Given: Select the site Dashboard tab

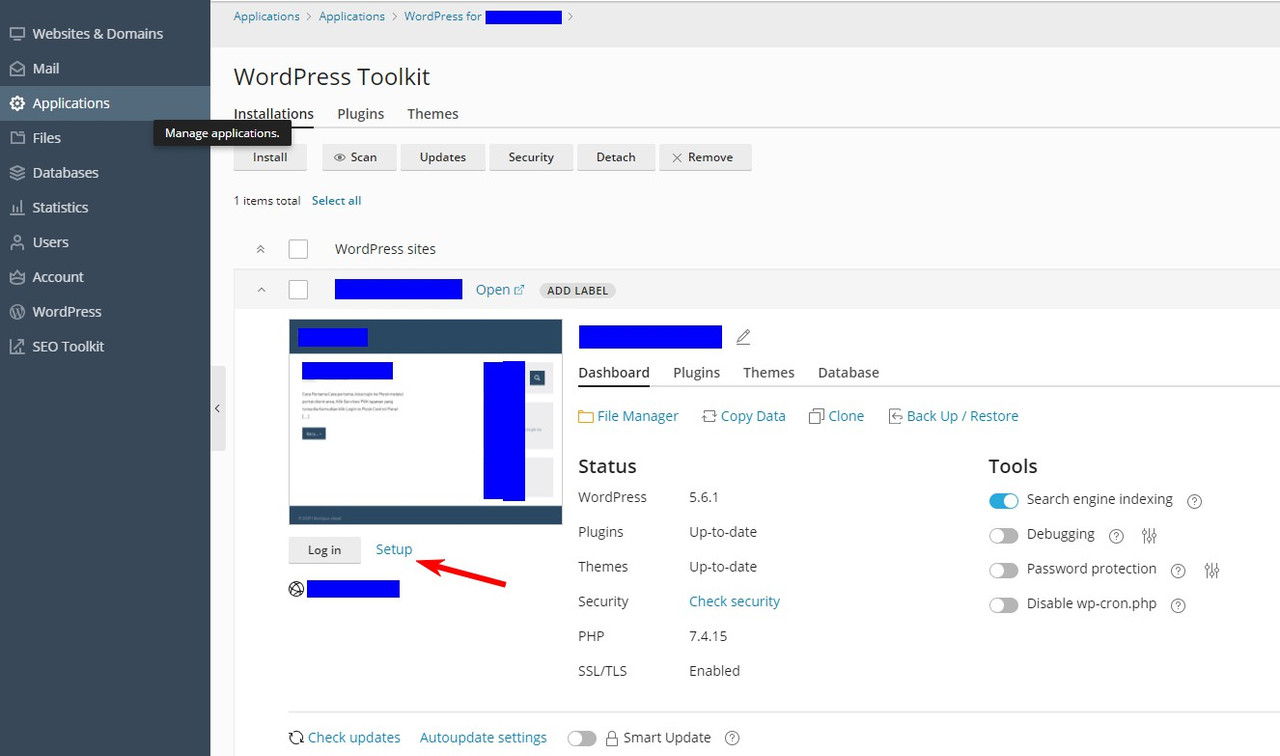Looking at the screenshot, I should click(614, 373).
